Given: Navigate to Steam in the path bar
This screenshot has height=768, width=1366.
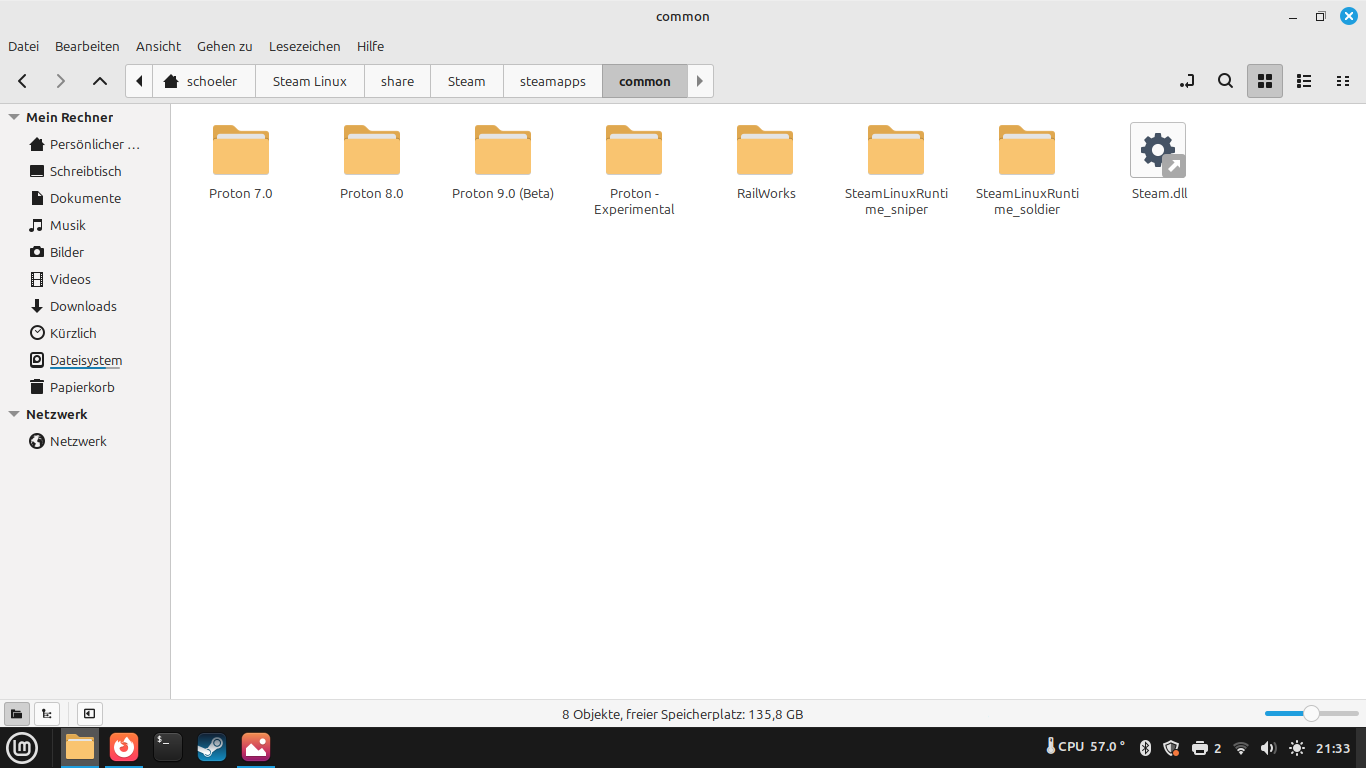Looking at the screenshot, I should click(466, 81).
